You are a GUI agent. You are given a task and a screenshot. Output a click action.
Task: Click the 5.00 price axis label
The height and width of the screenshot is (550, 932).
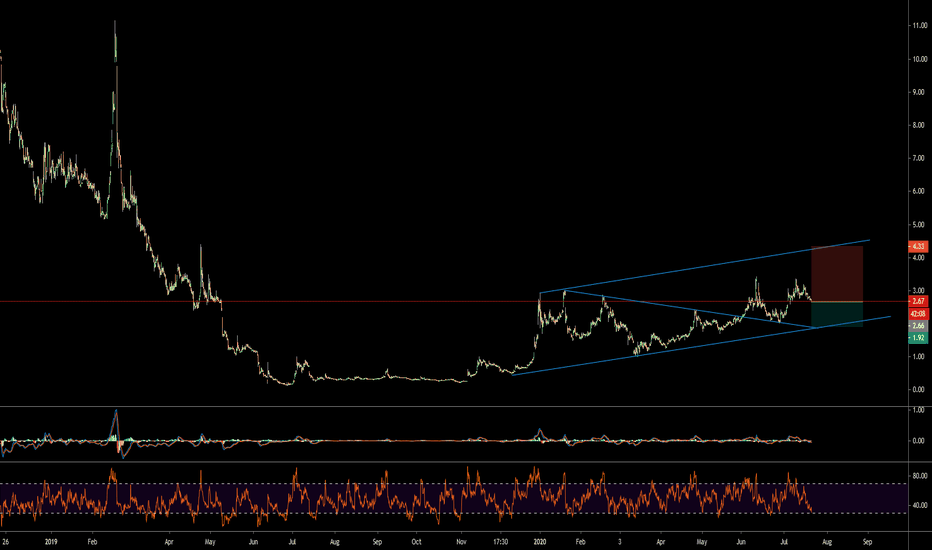pos(919,224)
